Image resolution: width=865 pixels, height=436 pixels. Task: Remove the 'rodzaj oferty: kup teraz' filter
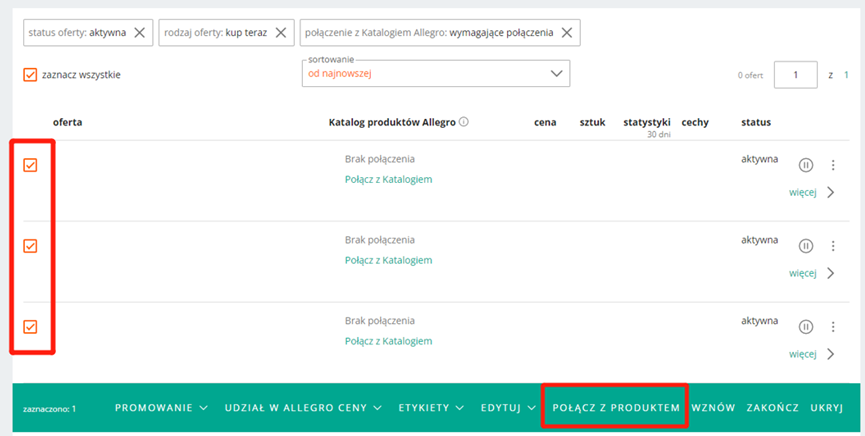click(281, 33)
